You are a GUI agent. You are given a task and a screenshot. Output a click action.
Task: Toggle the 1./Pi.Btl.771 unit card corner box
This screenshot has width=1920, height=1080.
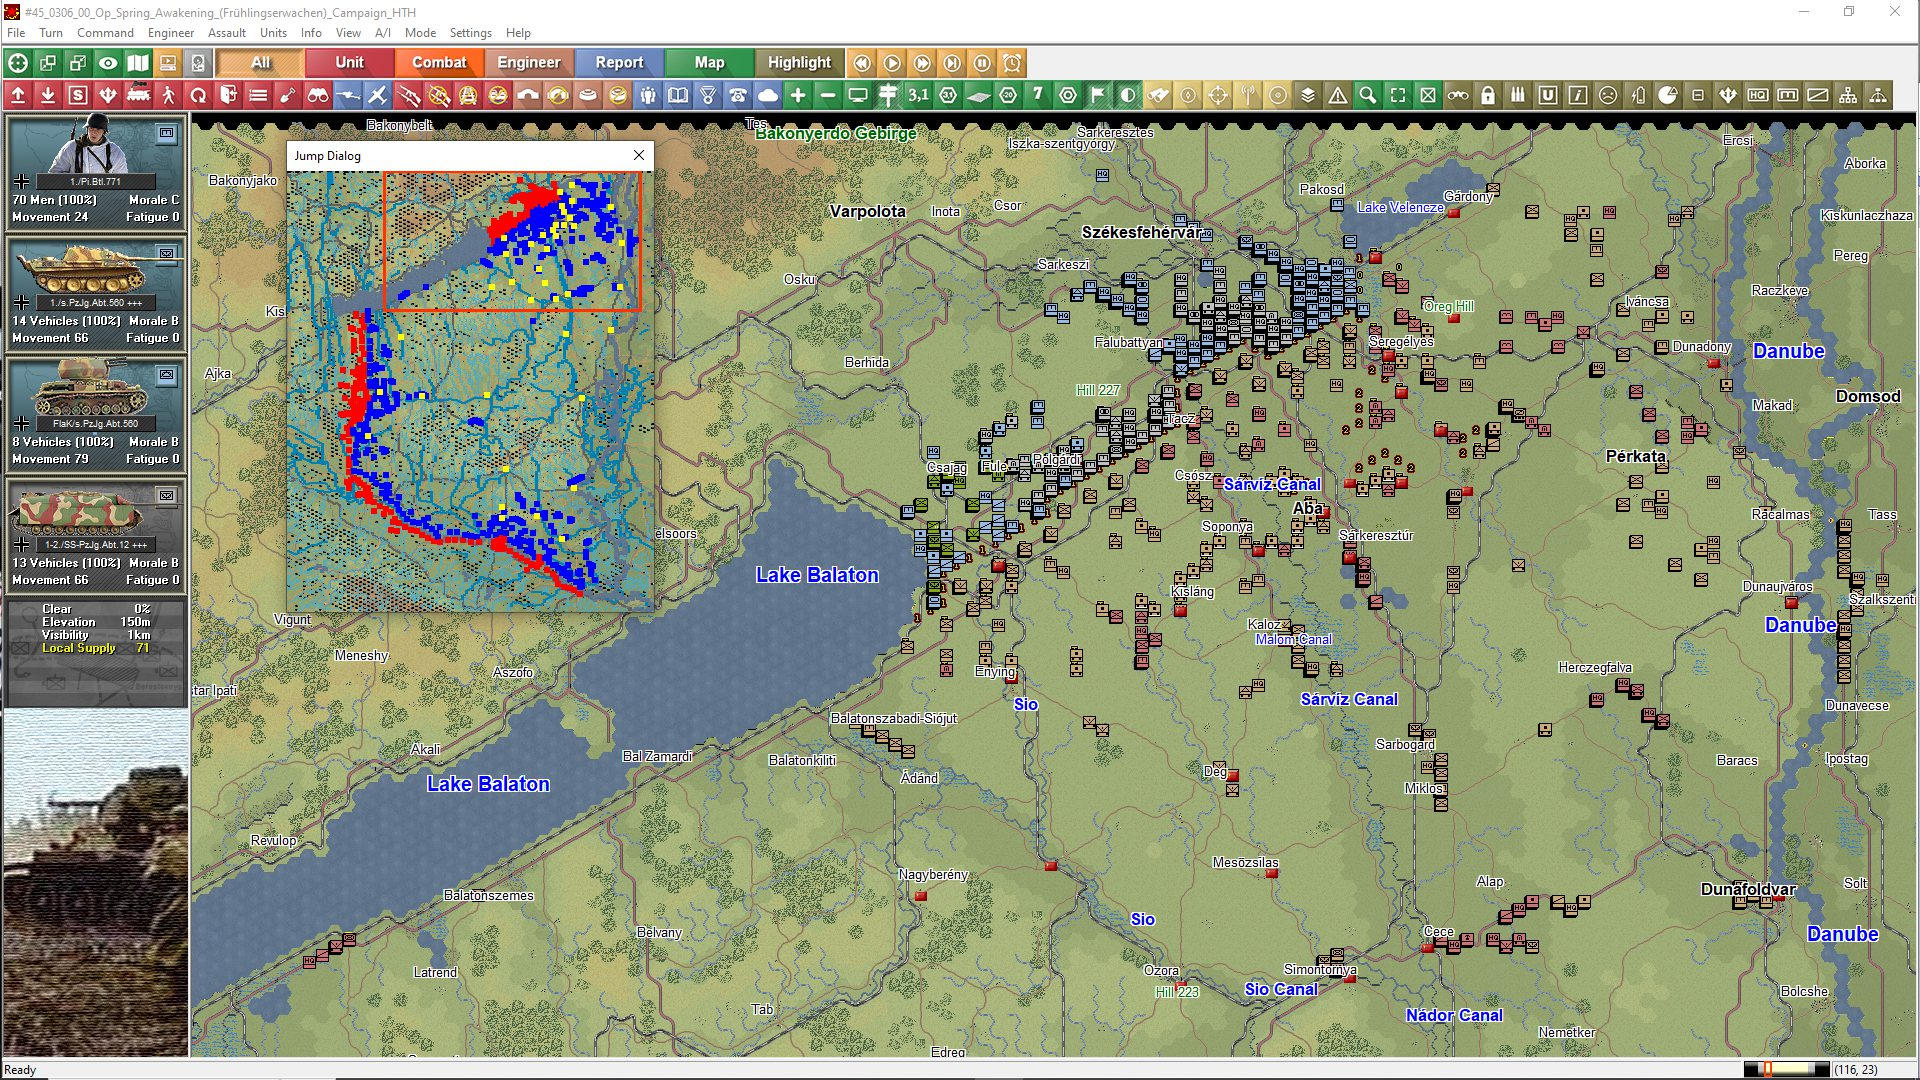[166, 133]
